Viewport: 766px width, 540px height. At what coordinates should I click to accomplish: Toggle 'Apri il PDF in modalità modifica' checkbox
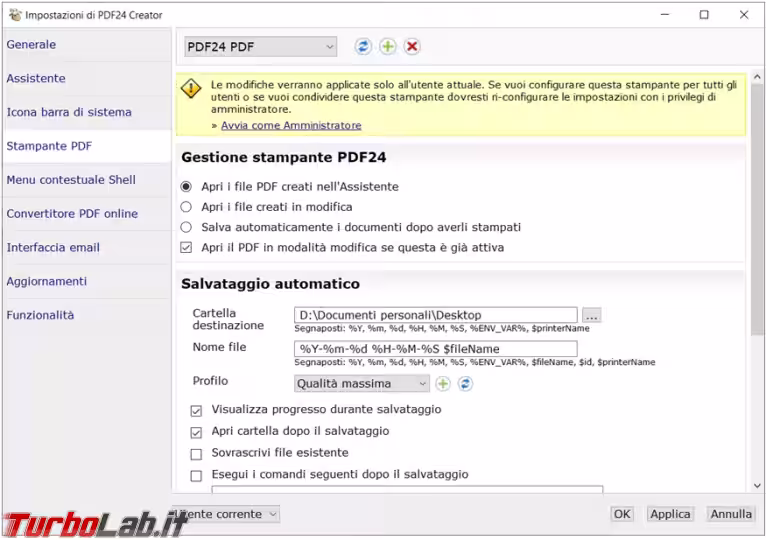coord(186,248)
